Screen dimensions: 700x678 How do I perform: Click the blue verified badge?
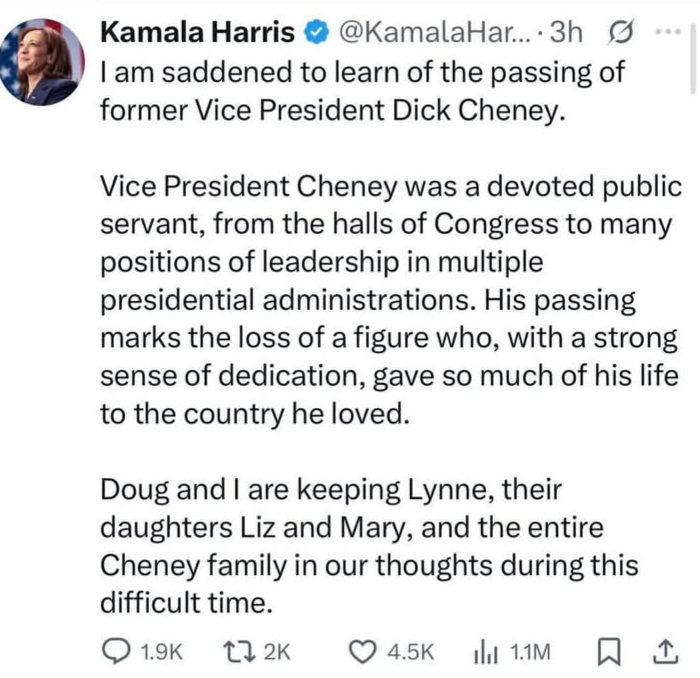tap(314, 33)
